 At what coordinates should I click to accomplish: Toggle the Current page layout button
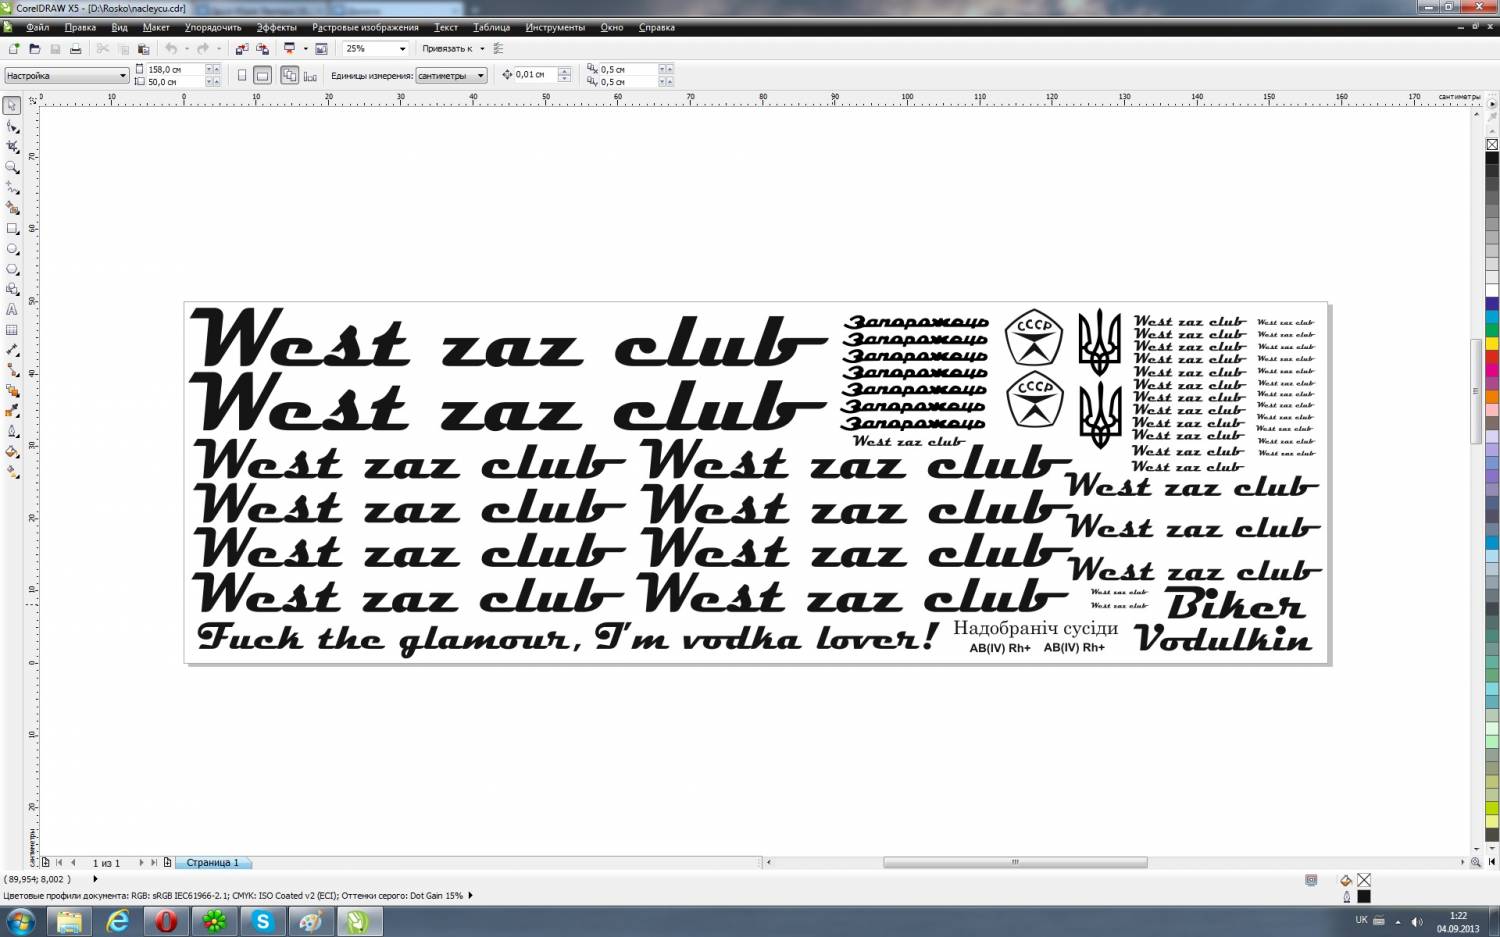[x=310, y=75]
